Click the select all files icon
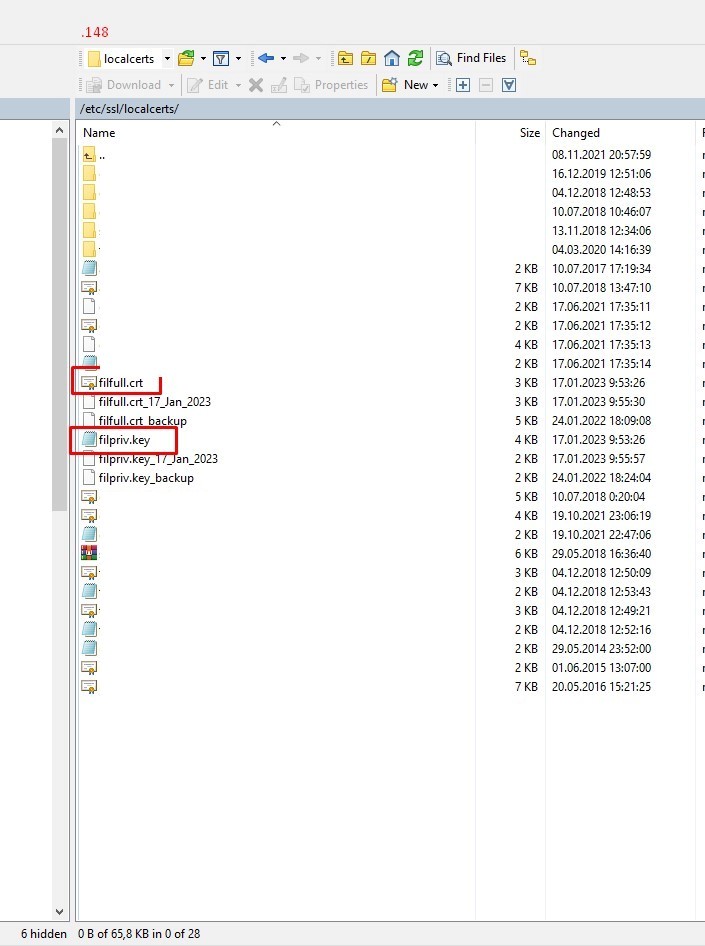 pos(509,85)
